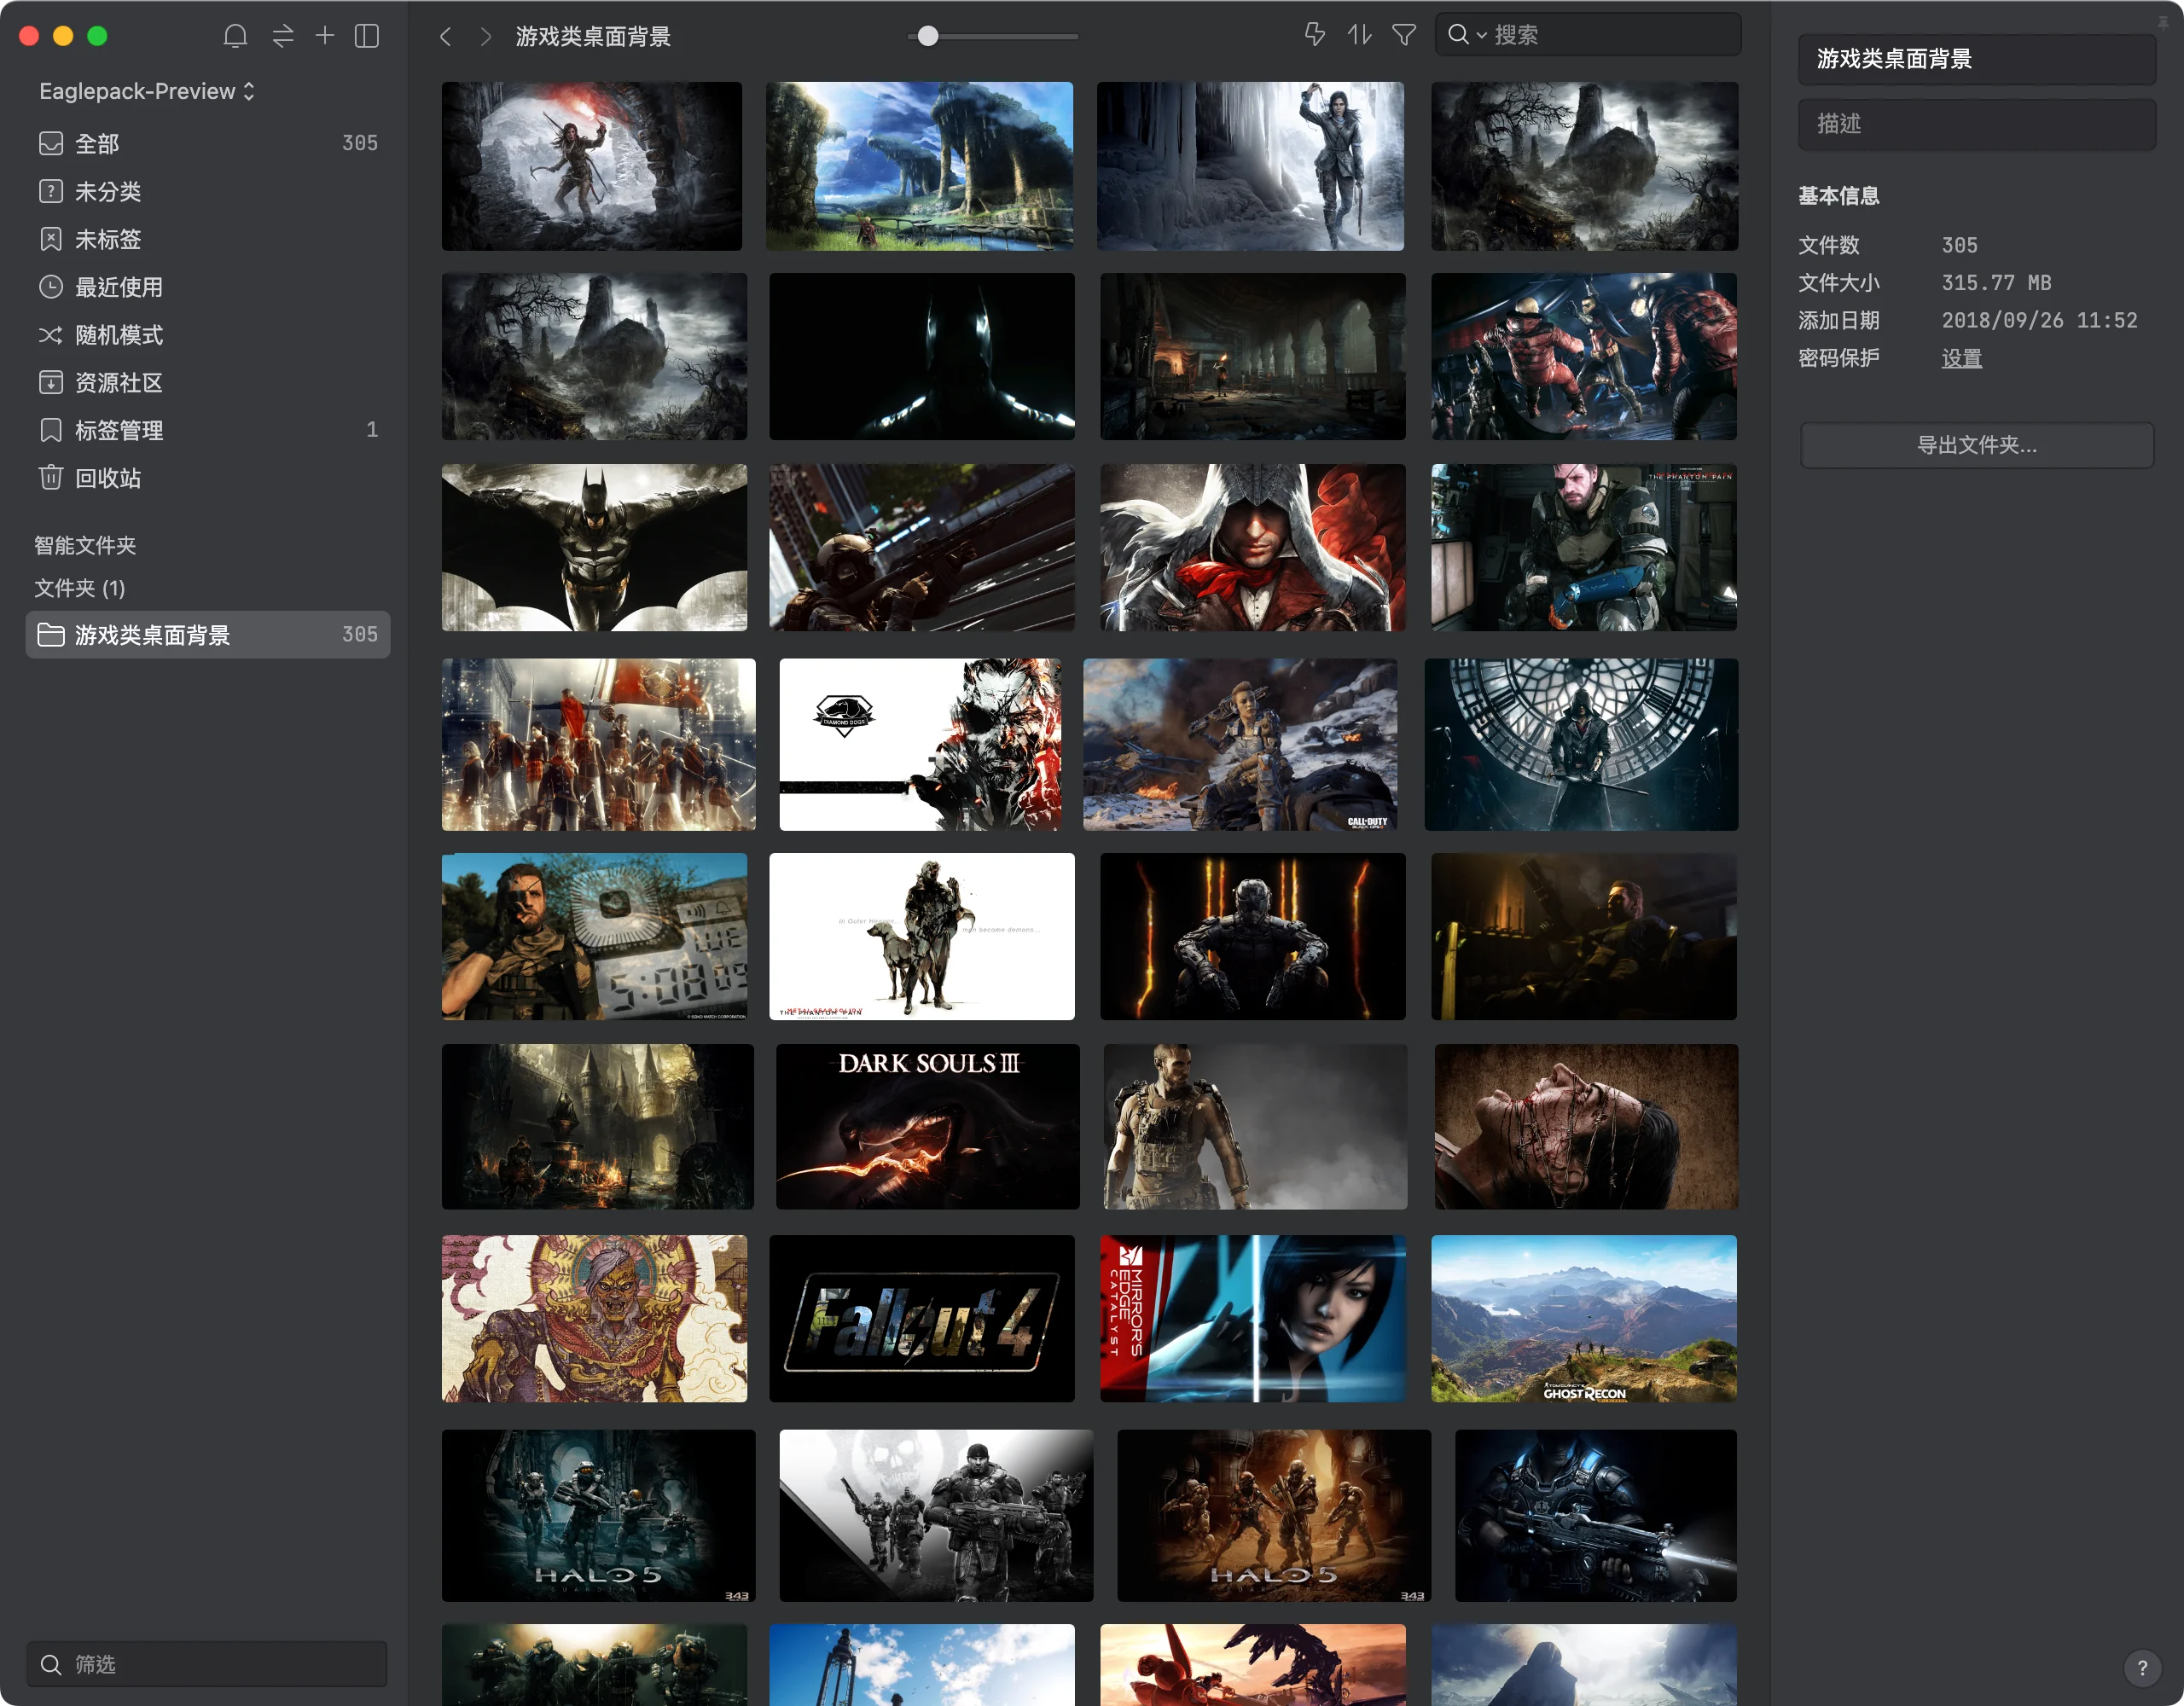Open the sort order icon

(x=1359, y=35)
